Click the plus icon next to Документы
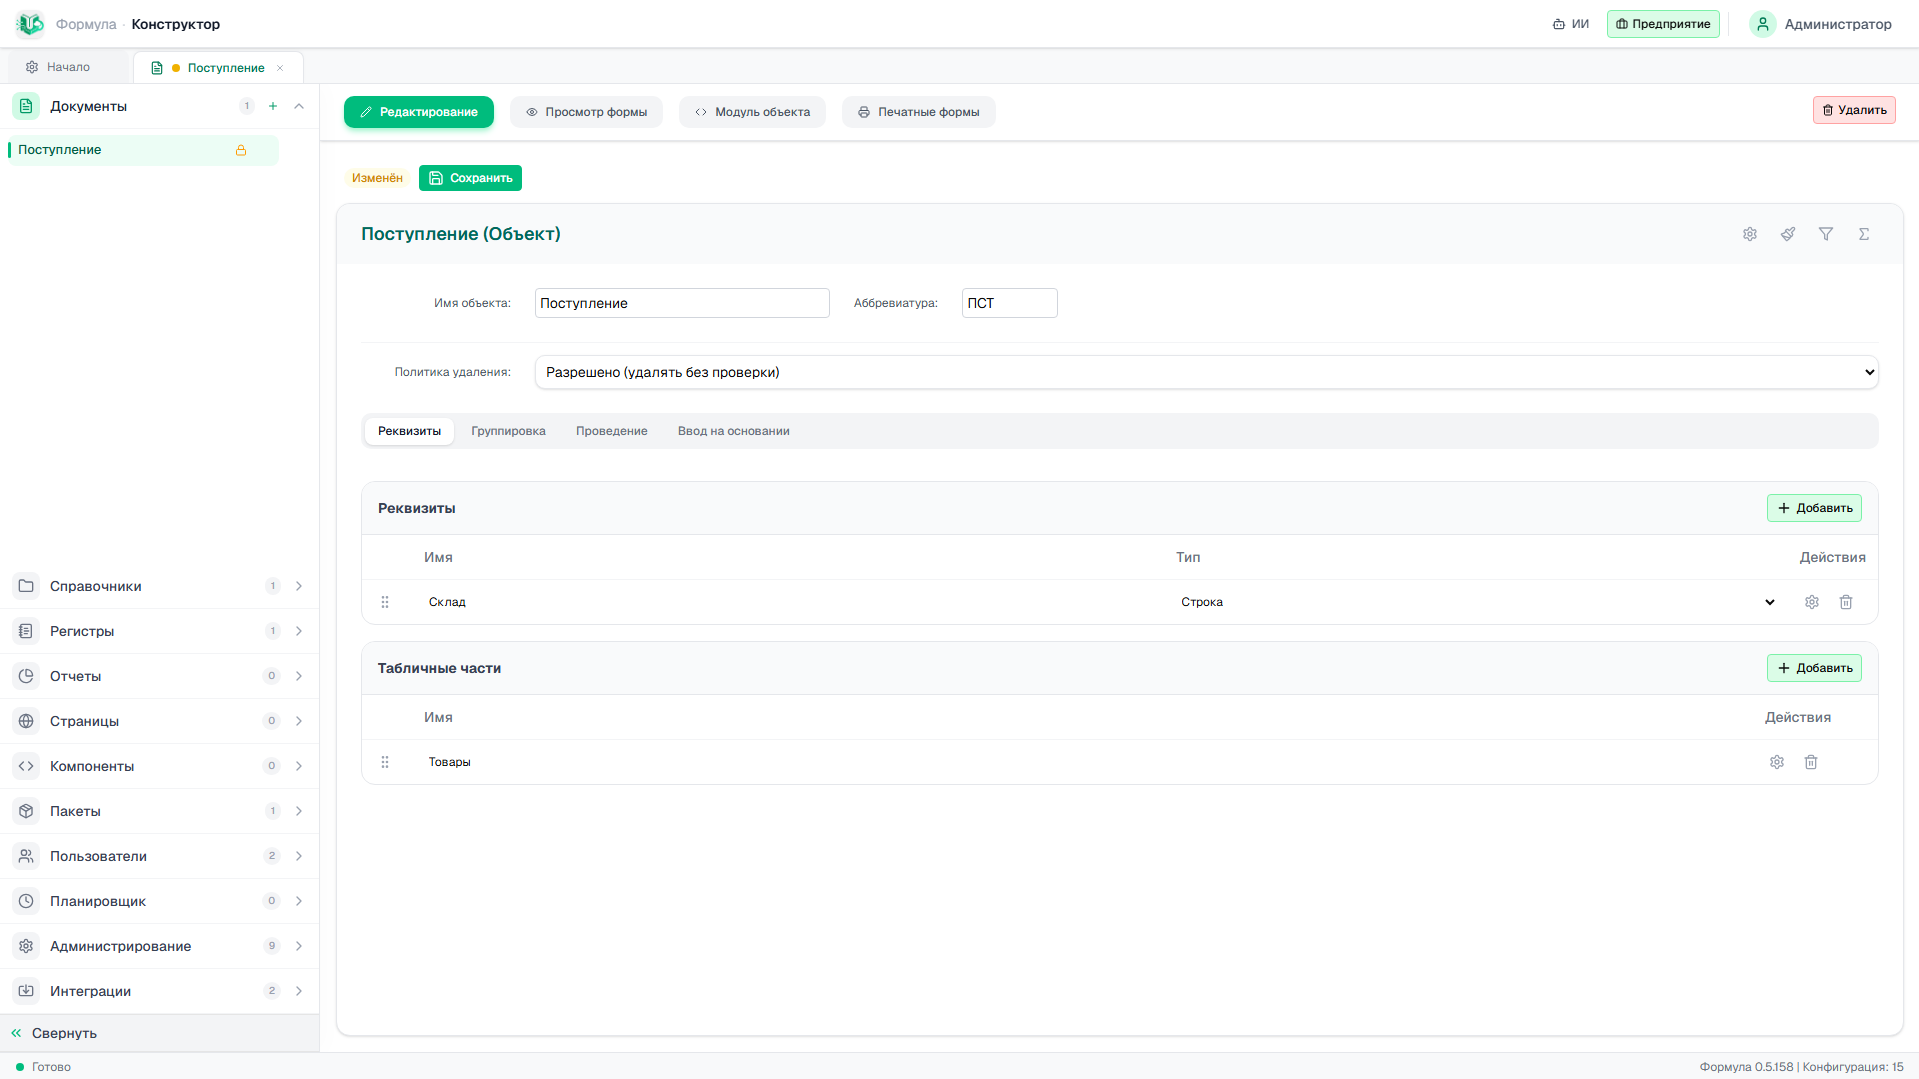Image resolution: width=1919 pixels, height=1079 pixels. [x=273, y=106]
